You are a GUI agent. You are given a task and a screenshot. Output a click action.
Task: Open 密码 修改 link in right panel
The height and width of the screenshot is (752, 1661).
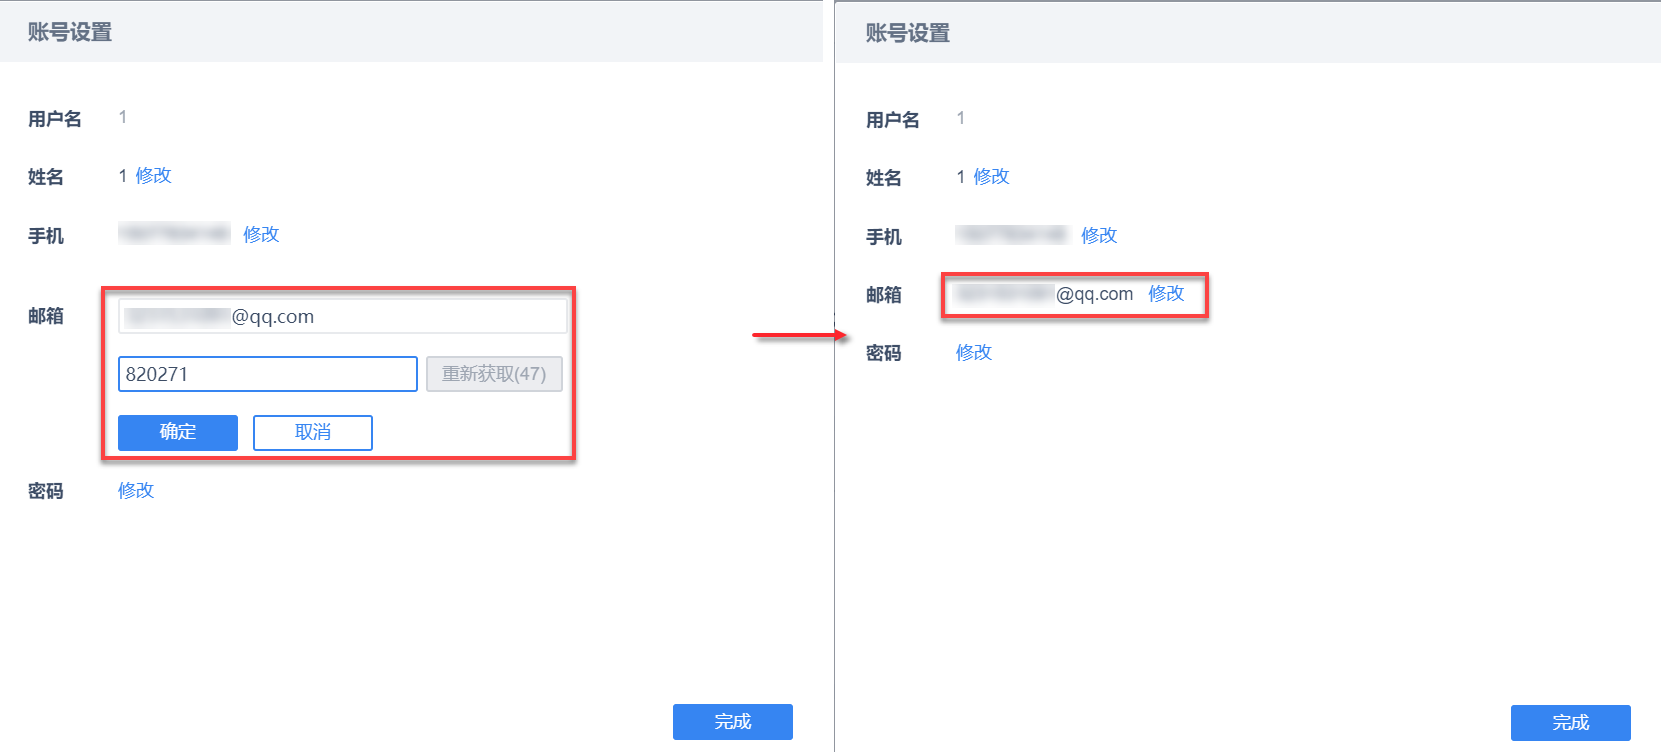point(974,353)
